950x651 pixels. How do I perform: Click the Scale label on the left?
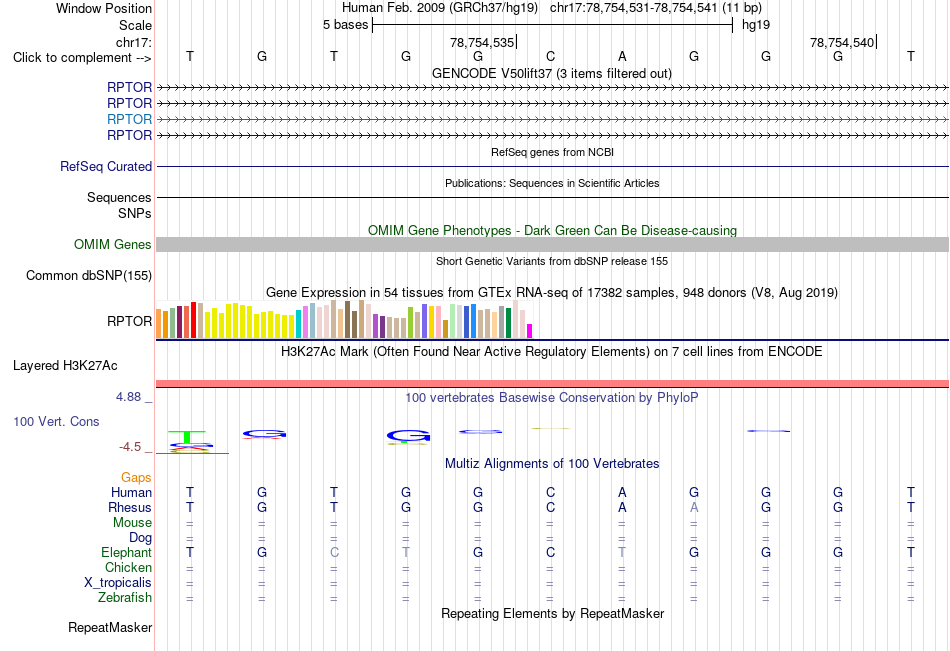coord(135,25)
